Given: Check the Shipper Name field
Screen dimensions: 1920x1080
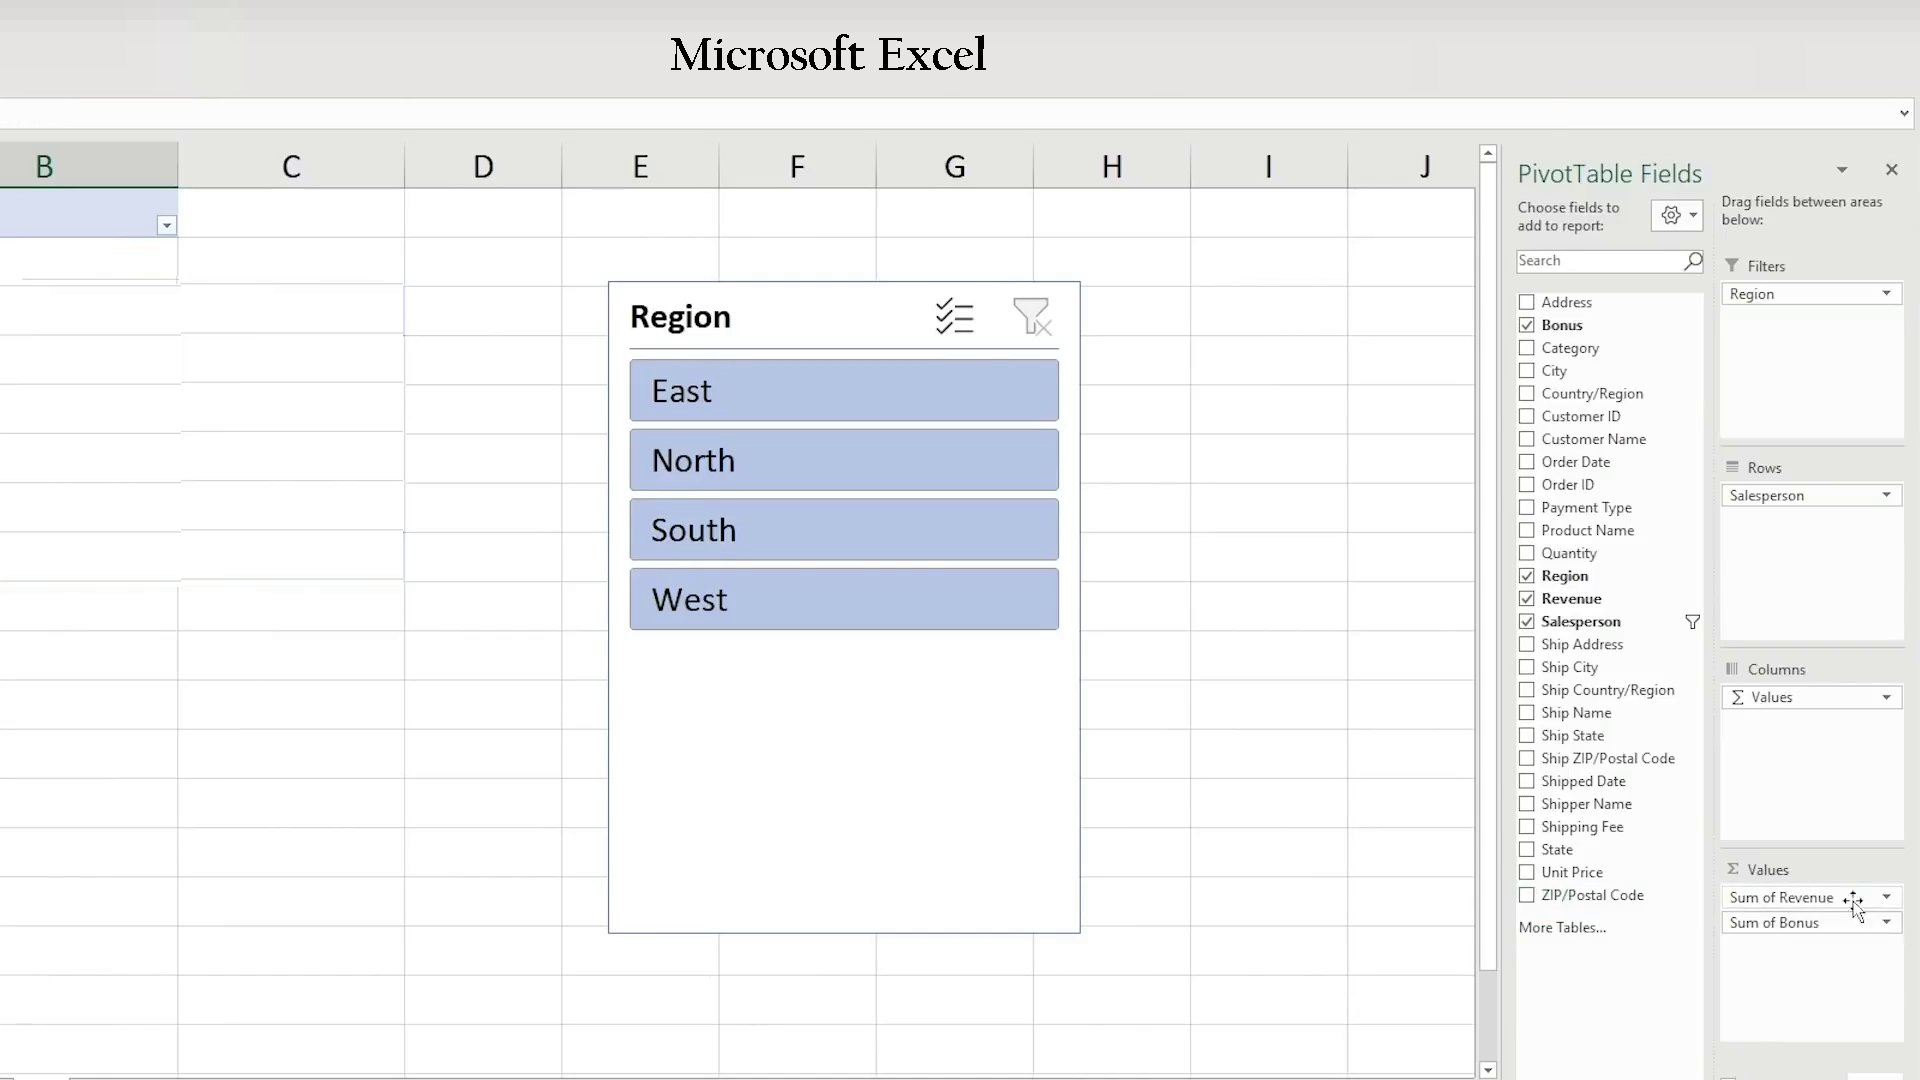Looking at the screenshot, I should tap(1526, 804).
